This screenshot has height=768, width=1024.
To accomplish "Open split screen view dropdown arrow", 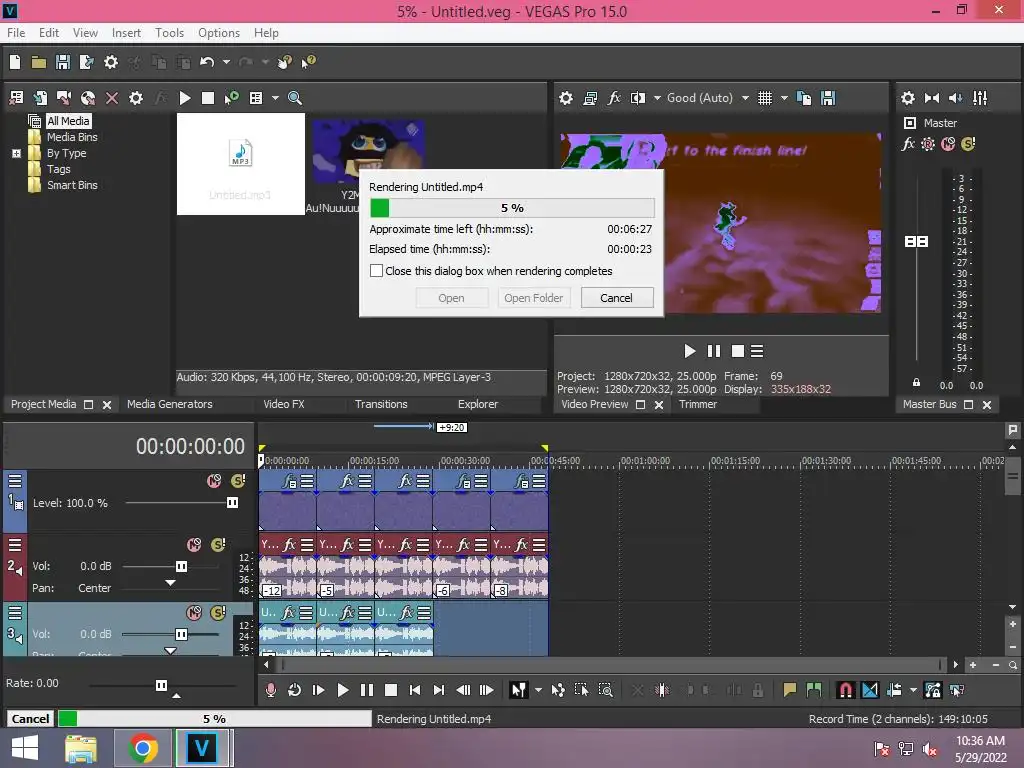I will [x=657, y=98].
